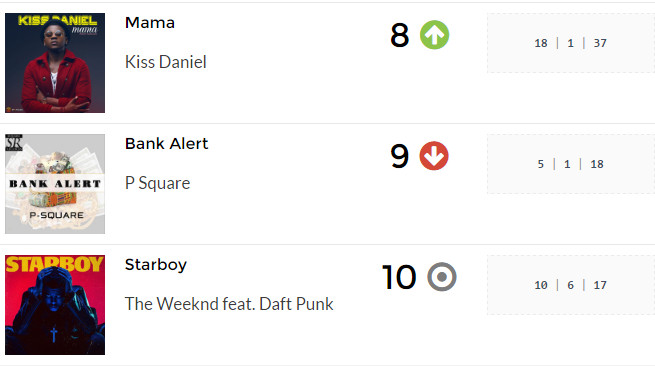Click the stats box showing 10 | 6 | 17
The height and width of the screenshot is (388, 655).
point(571,285)
